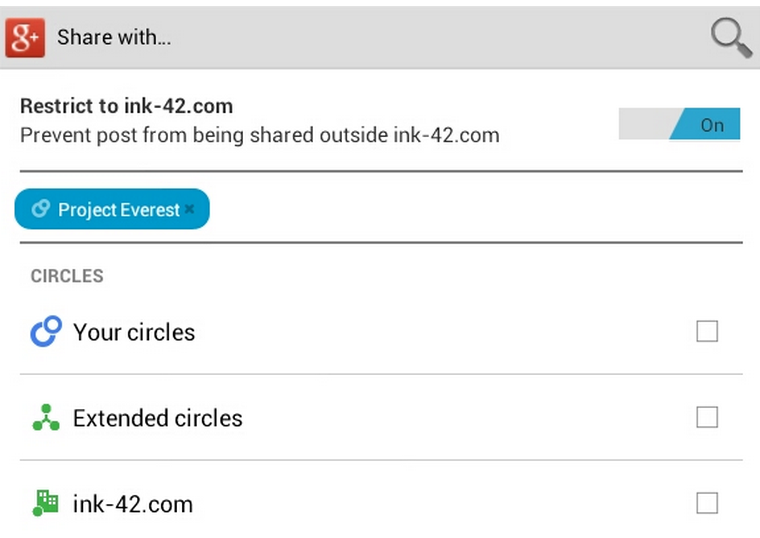The width and height of the screenshot is (760, 538).
Task: Click the Project Everest chip label
Action: (119, 210)
